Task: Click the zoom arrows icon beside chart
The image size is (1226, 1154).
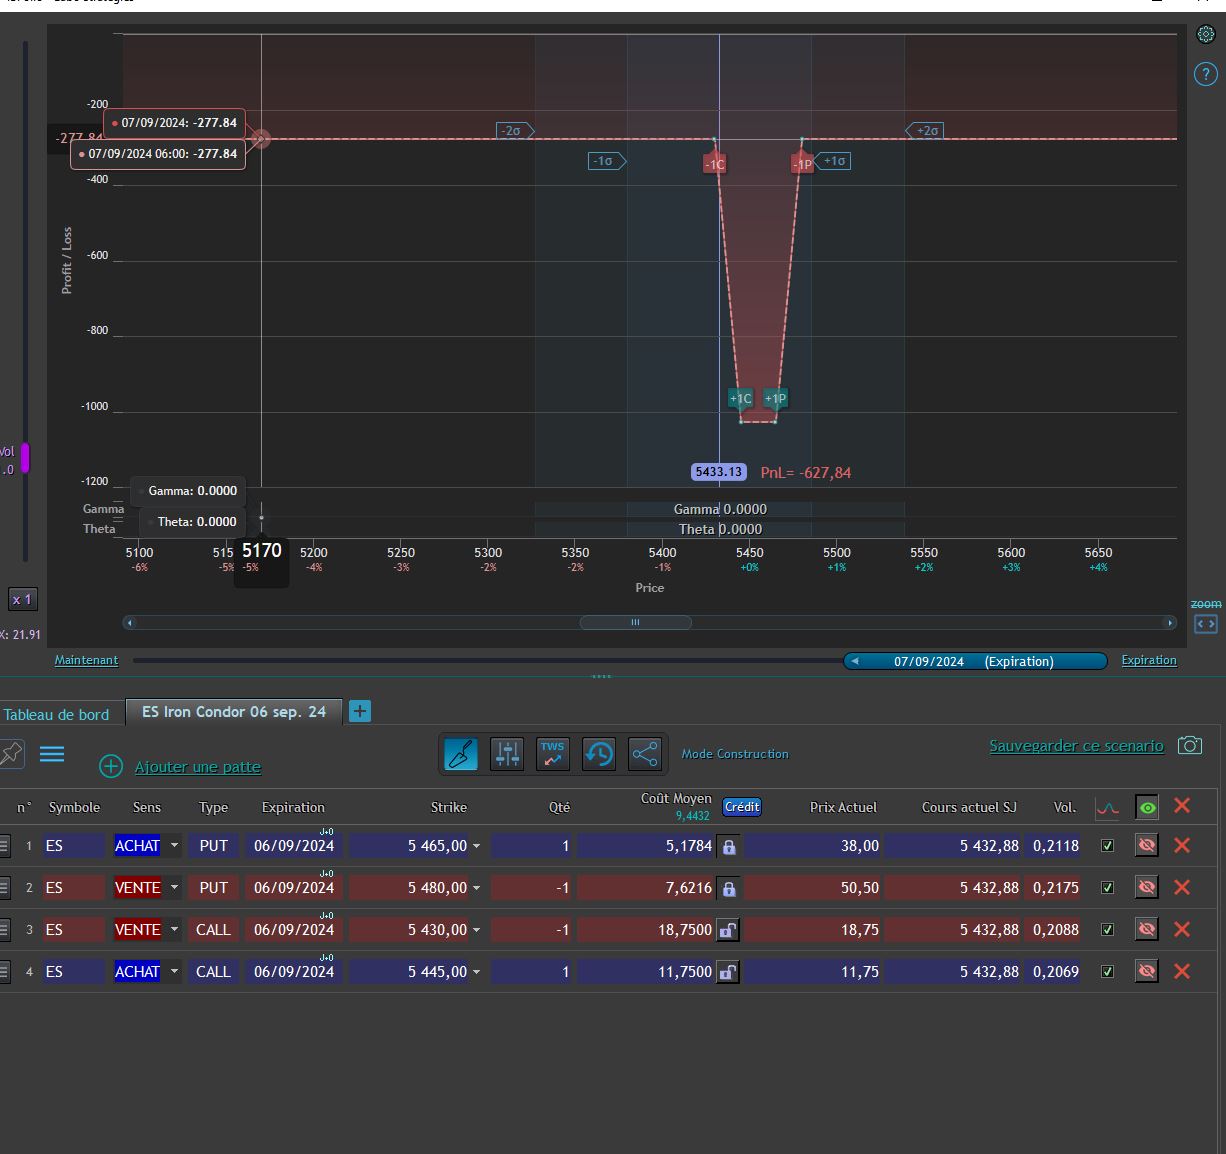Action: click(x=1206, y=623)
